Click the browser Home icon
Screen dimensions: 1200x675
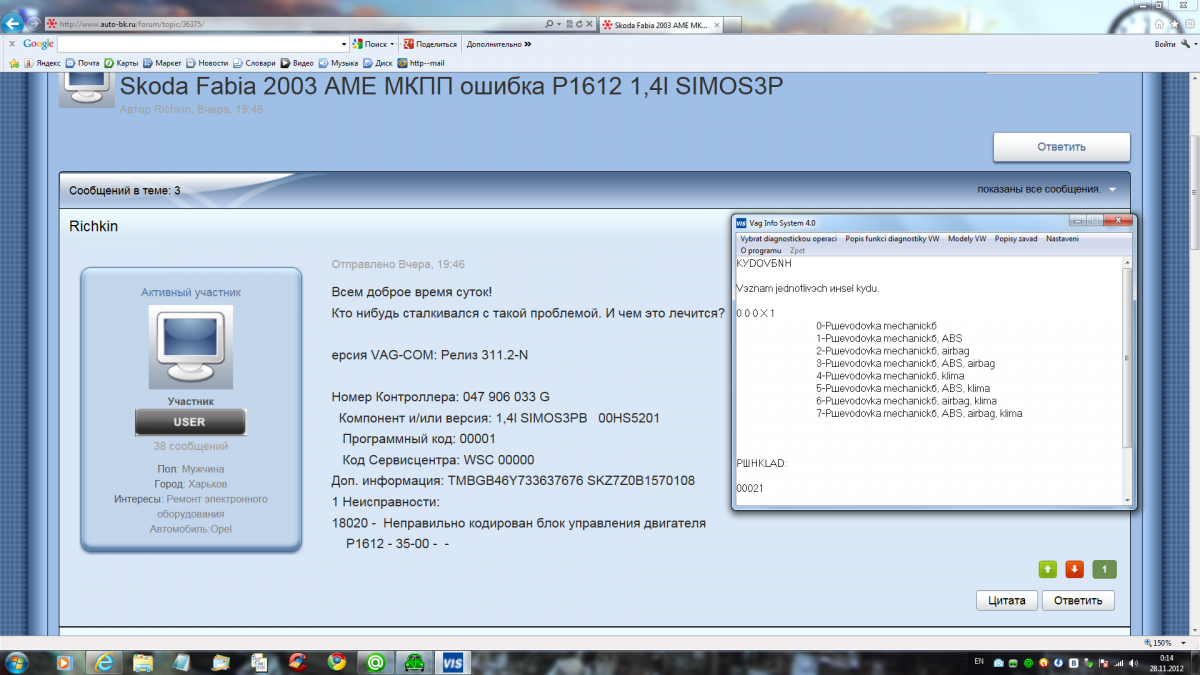click(x=1160, y=22)
